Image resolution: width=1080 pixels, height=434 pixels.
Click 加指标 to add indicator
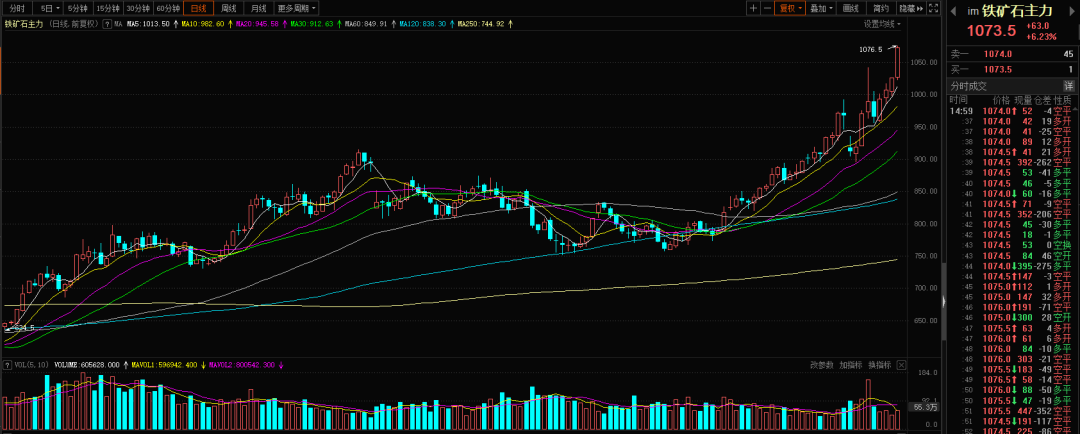[x=851, y=364]
